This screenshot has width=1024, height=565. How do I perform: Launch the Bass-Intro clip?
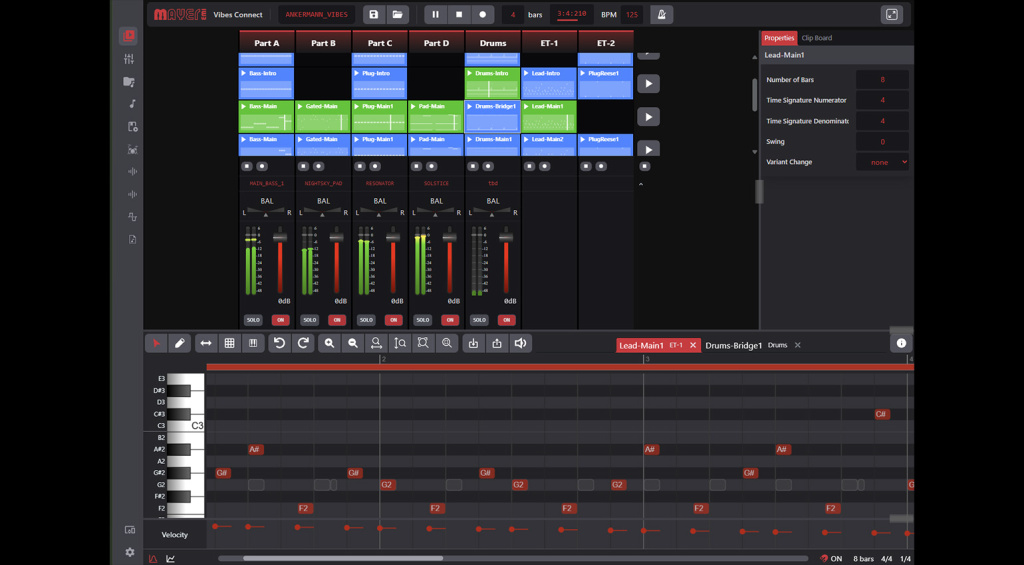coord(245,73)
